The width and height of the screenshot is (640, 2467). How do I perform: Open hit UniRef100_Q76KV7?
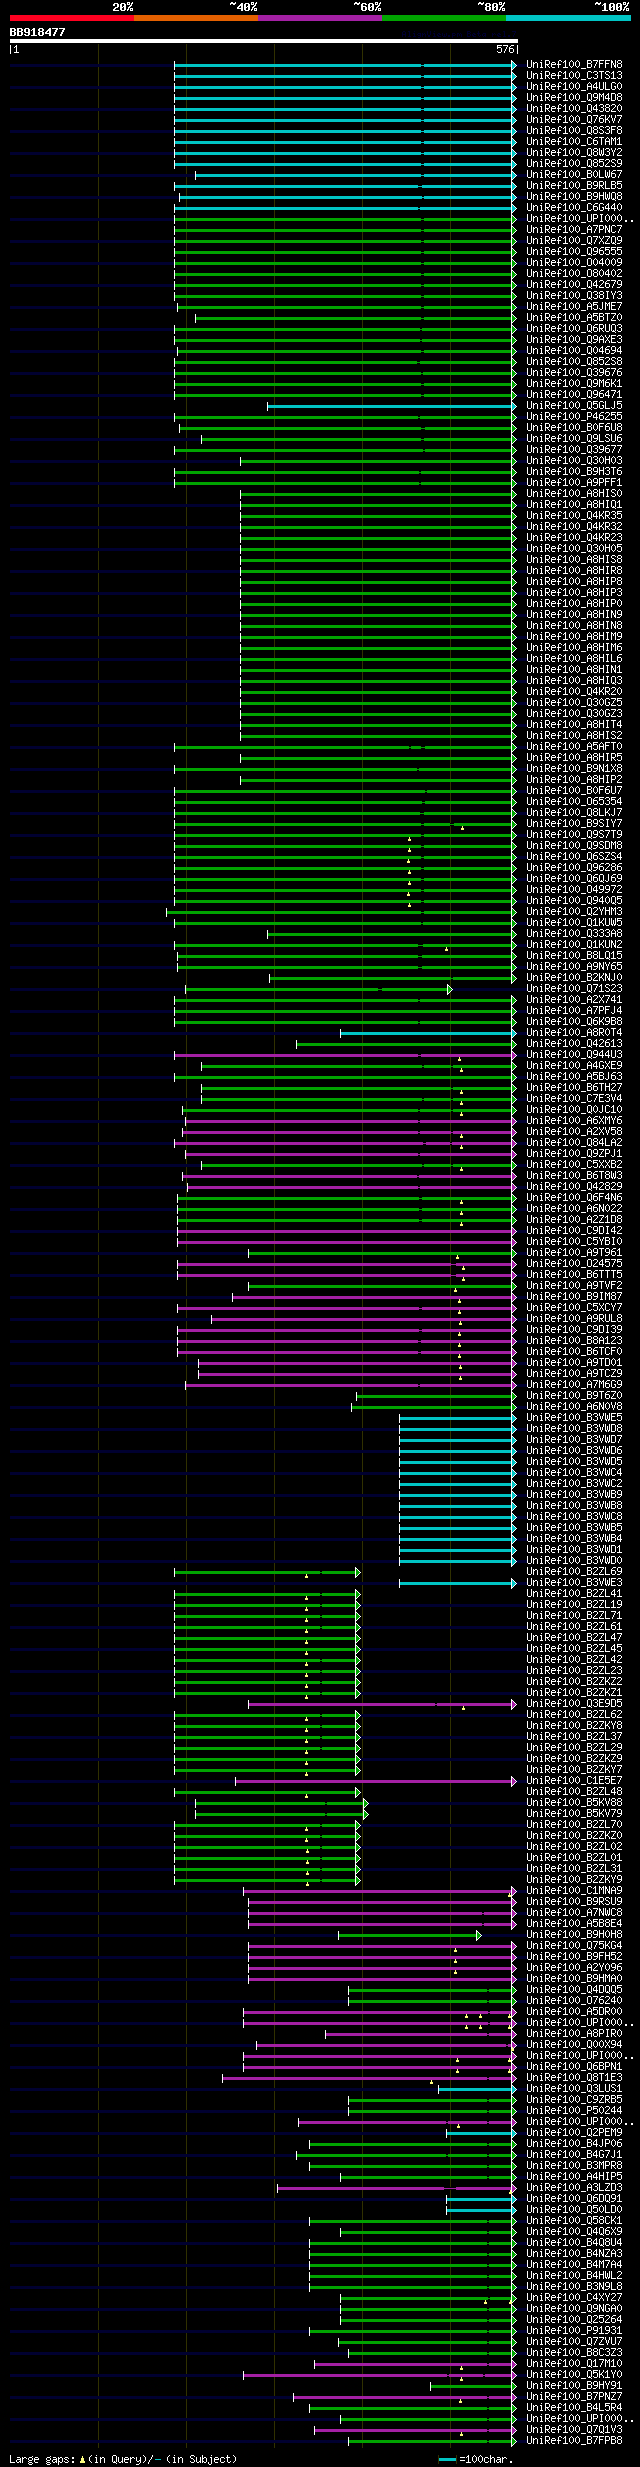pyautogui.click(x=574, y=119)
